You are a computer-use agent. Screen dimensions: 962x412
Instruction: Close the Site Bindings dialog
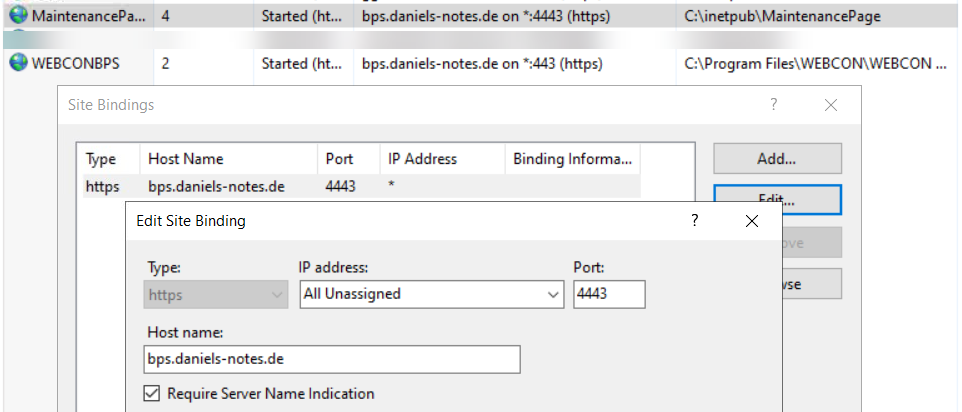point(831,105)
